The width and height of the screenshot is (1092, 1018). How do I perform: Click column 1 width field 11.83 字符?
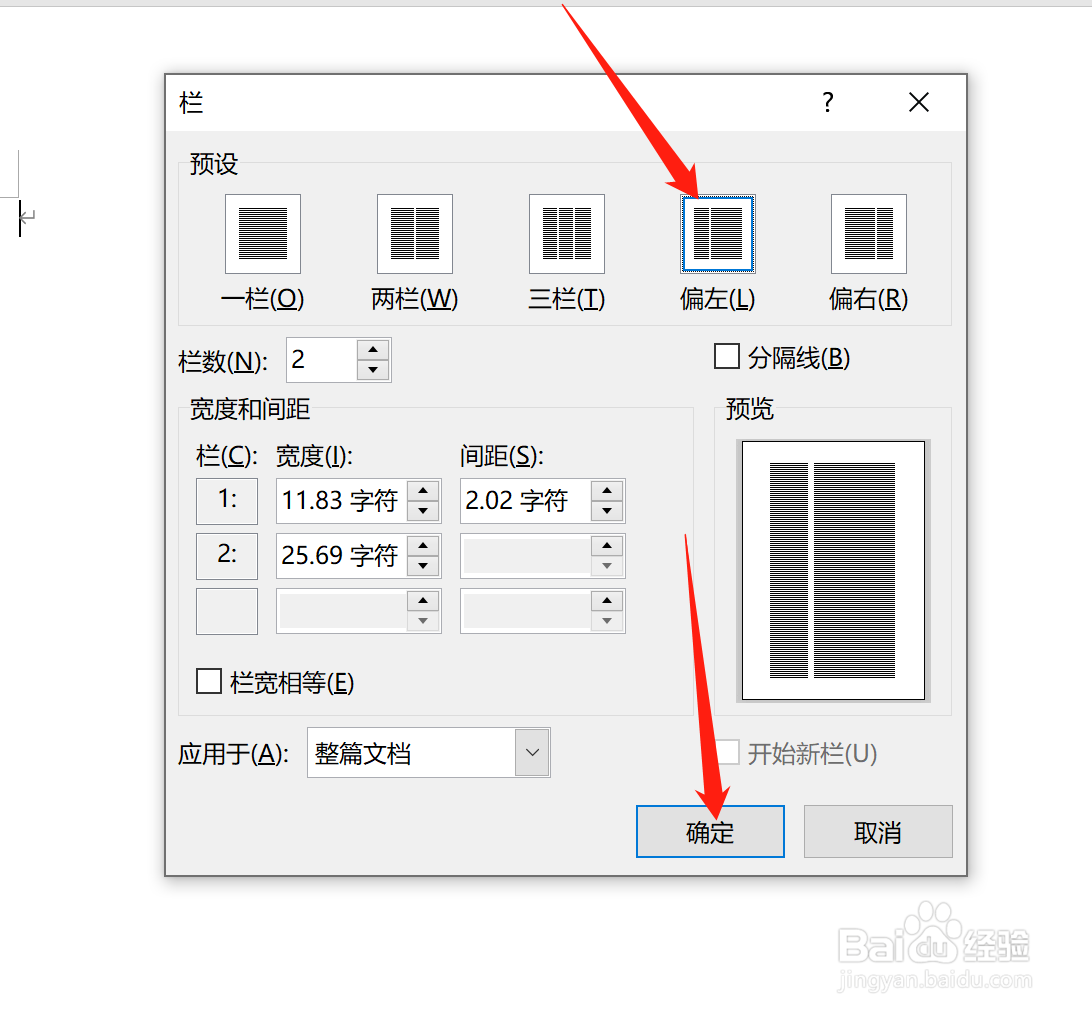point(341,501)
